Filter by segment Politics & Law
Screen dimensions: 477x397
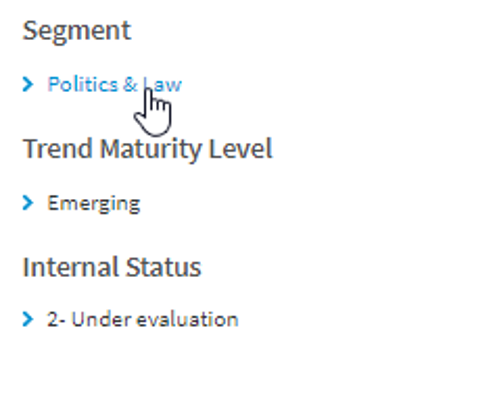tap(115, 84)
